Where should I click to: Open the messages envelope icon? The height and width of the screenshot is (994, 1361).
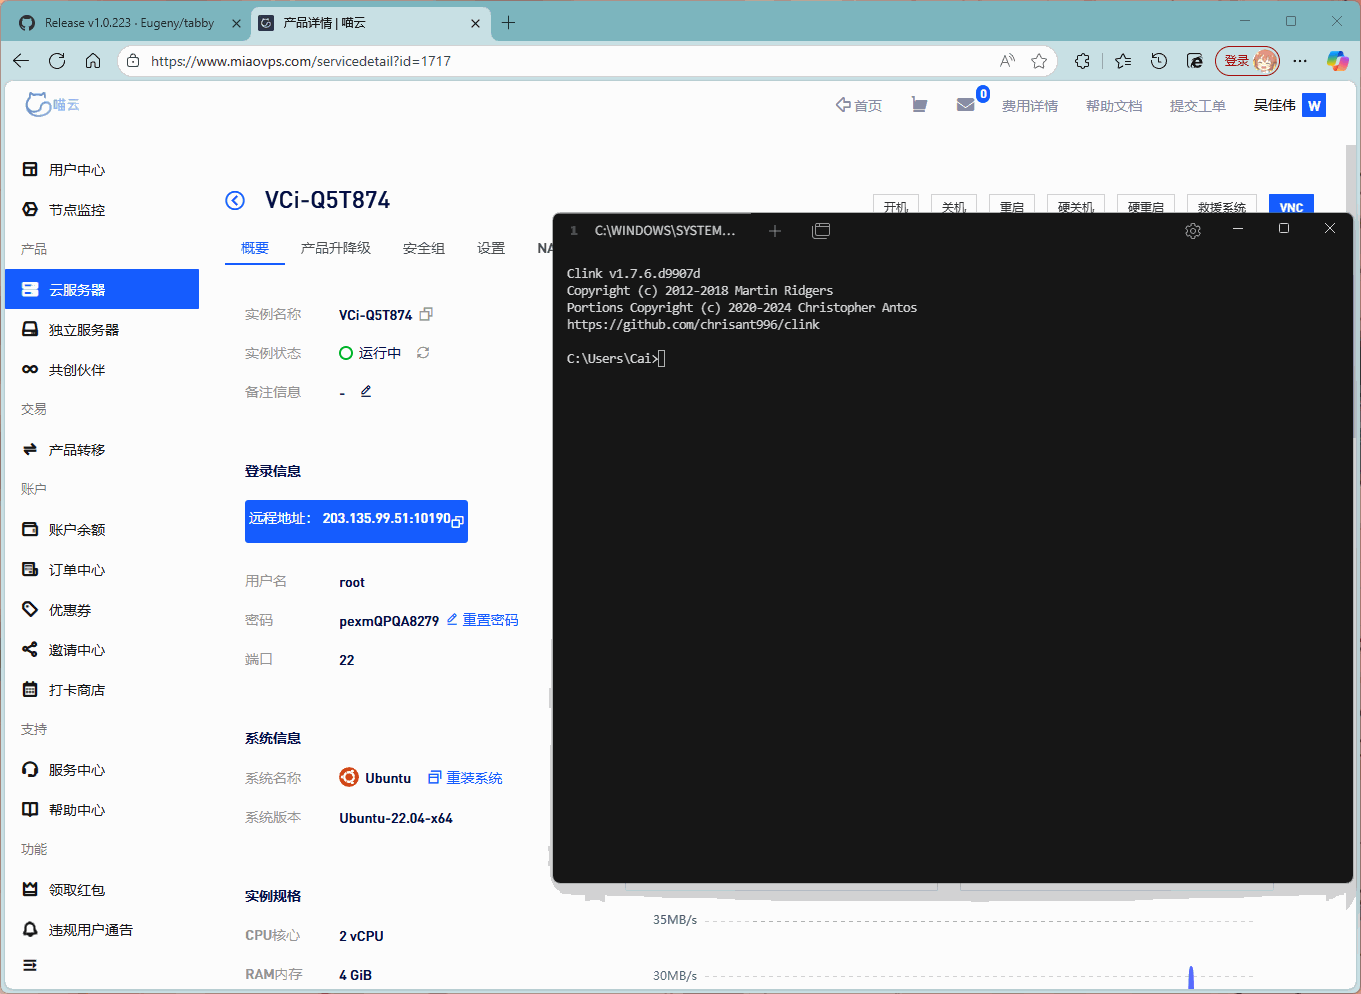pyautogui.click(x=965, y=104)
